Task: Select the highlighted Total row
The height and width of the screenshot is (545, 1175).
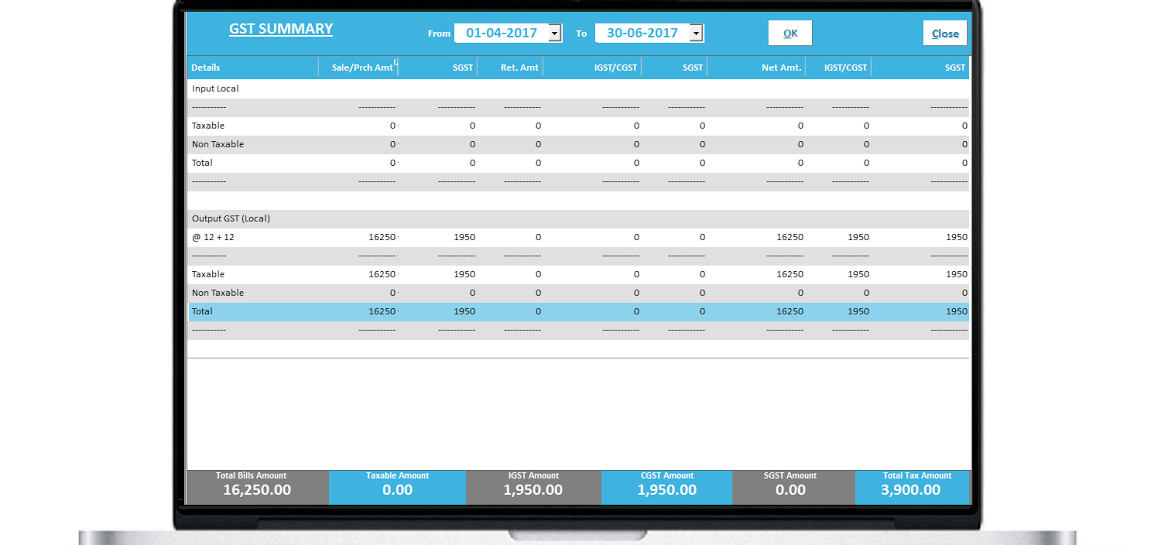Action: tap(579, 312)
